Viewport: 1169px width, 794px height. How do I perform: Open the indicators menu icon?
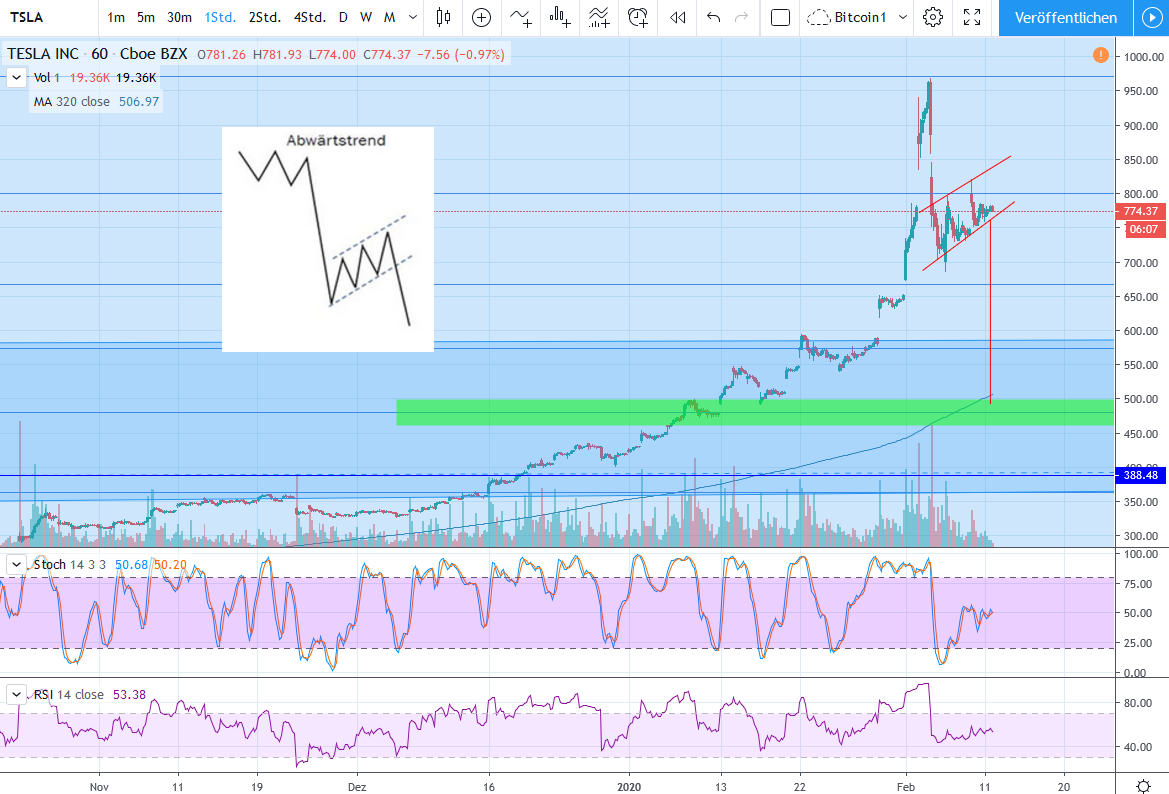521,17
